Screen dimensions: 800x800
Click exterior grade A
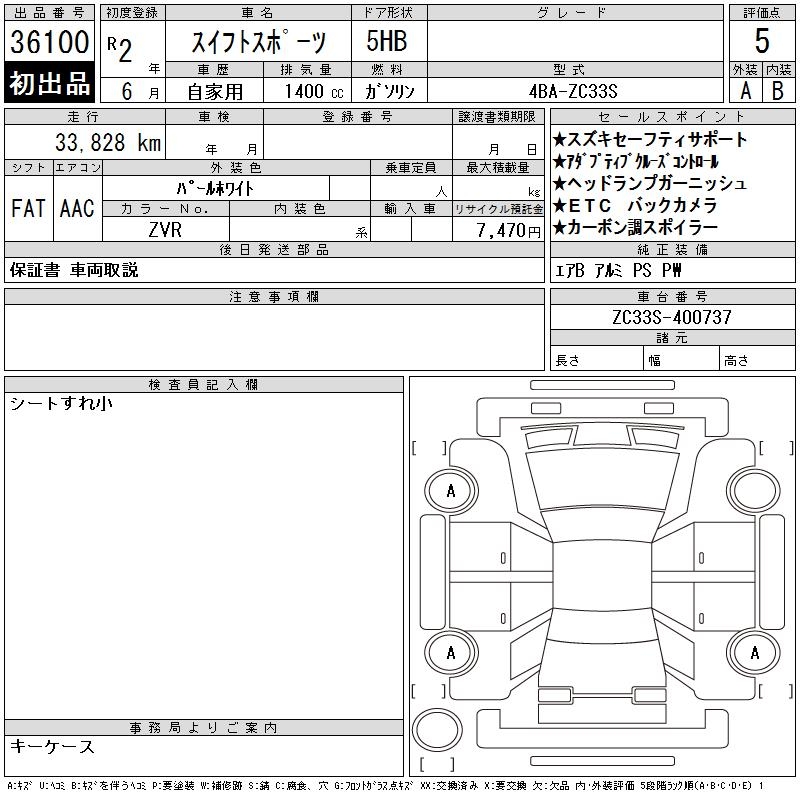[x=745, y=91]
